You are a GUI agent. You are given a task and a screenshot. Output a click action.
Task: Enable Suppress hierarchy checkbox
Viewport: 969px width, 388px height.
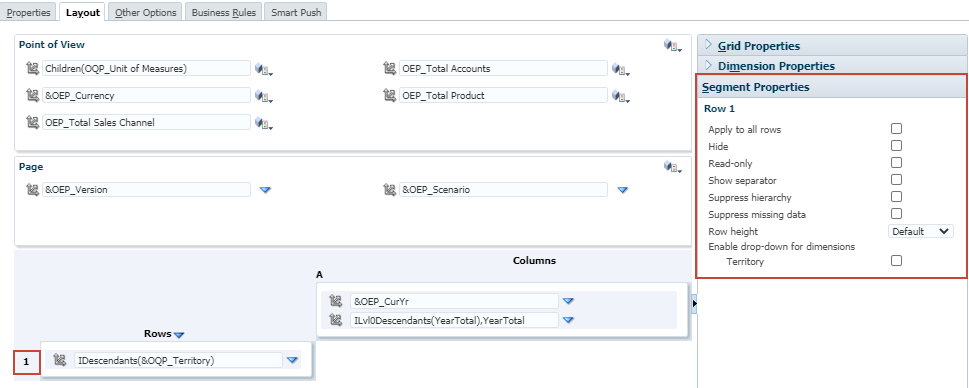point(896,197)
